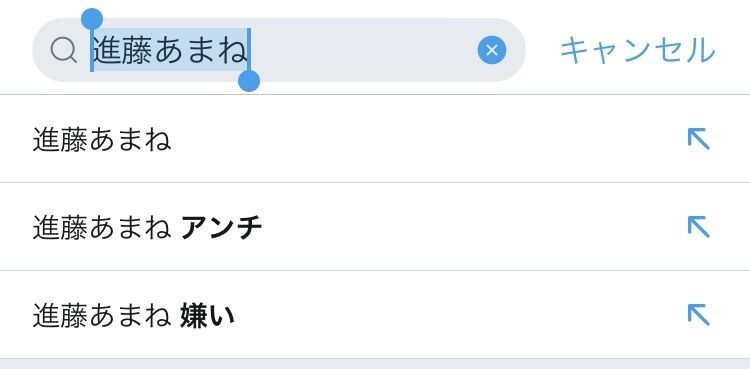The height and width of the screenshot is (369, 750).
Task: Select the 進藤あまね 嫌い suggestion
Action: [375, 315]
